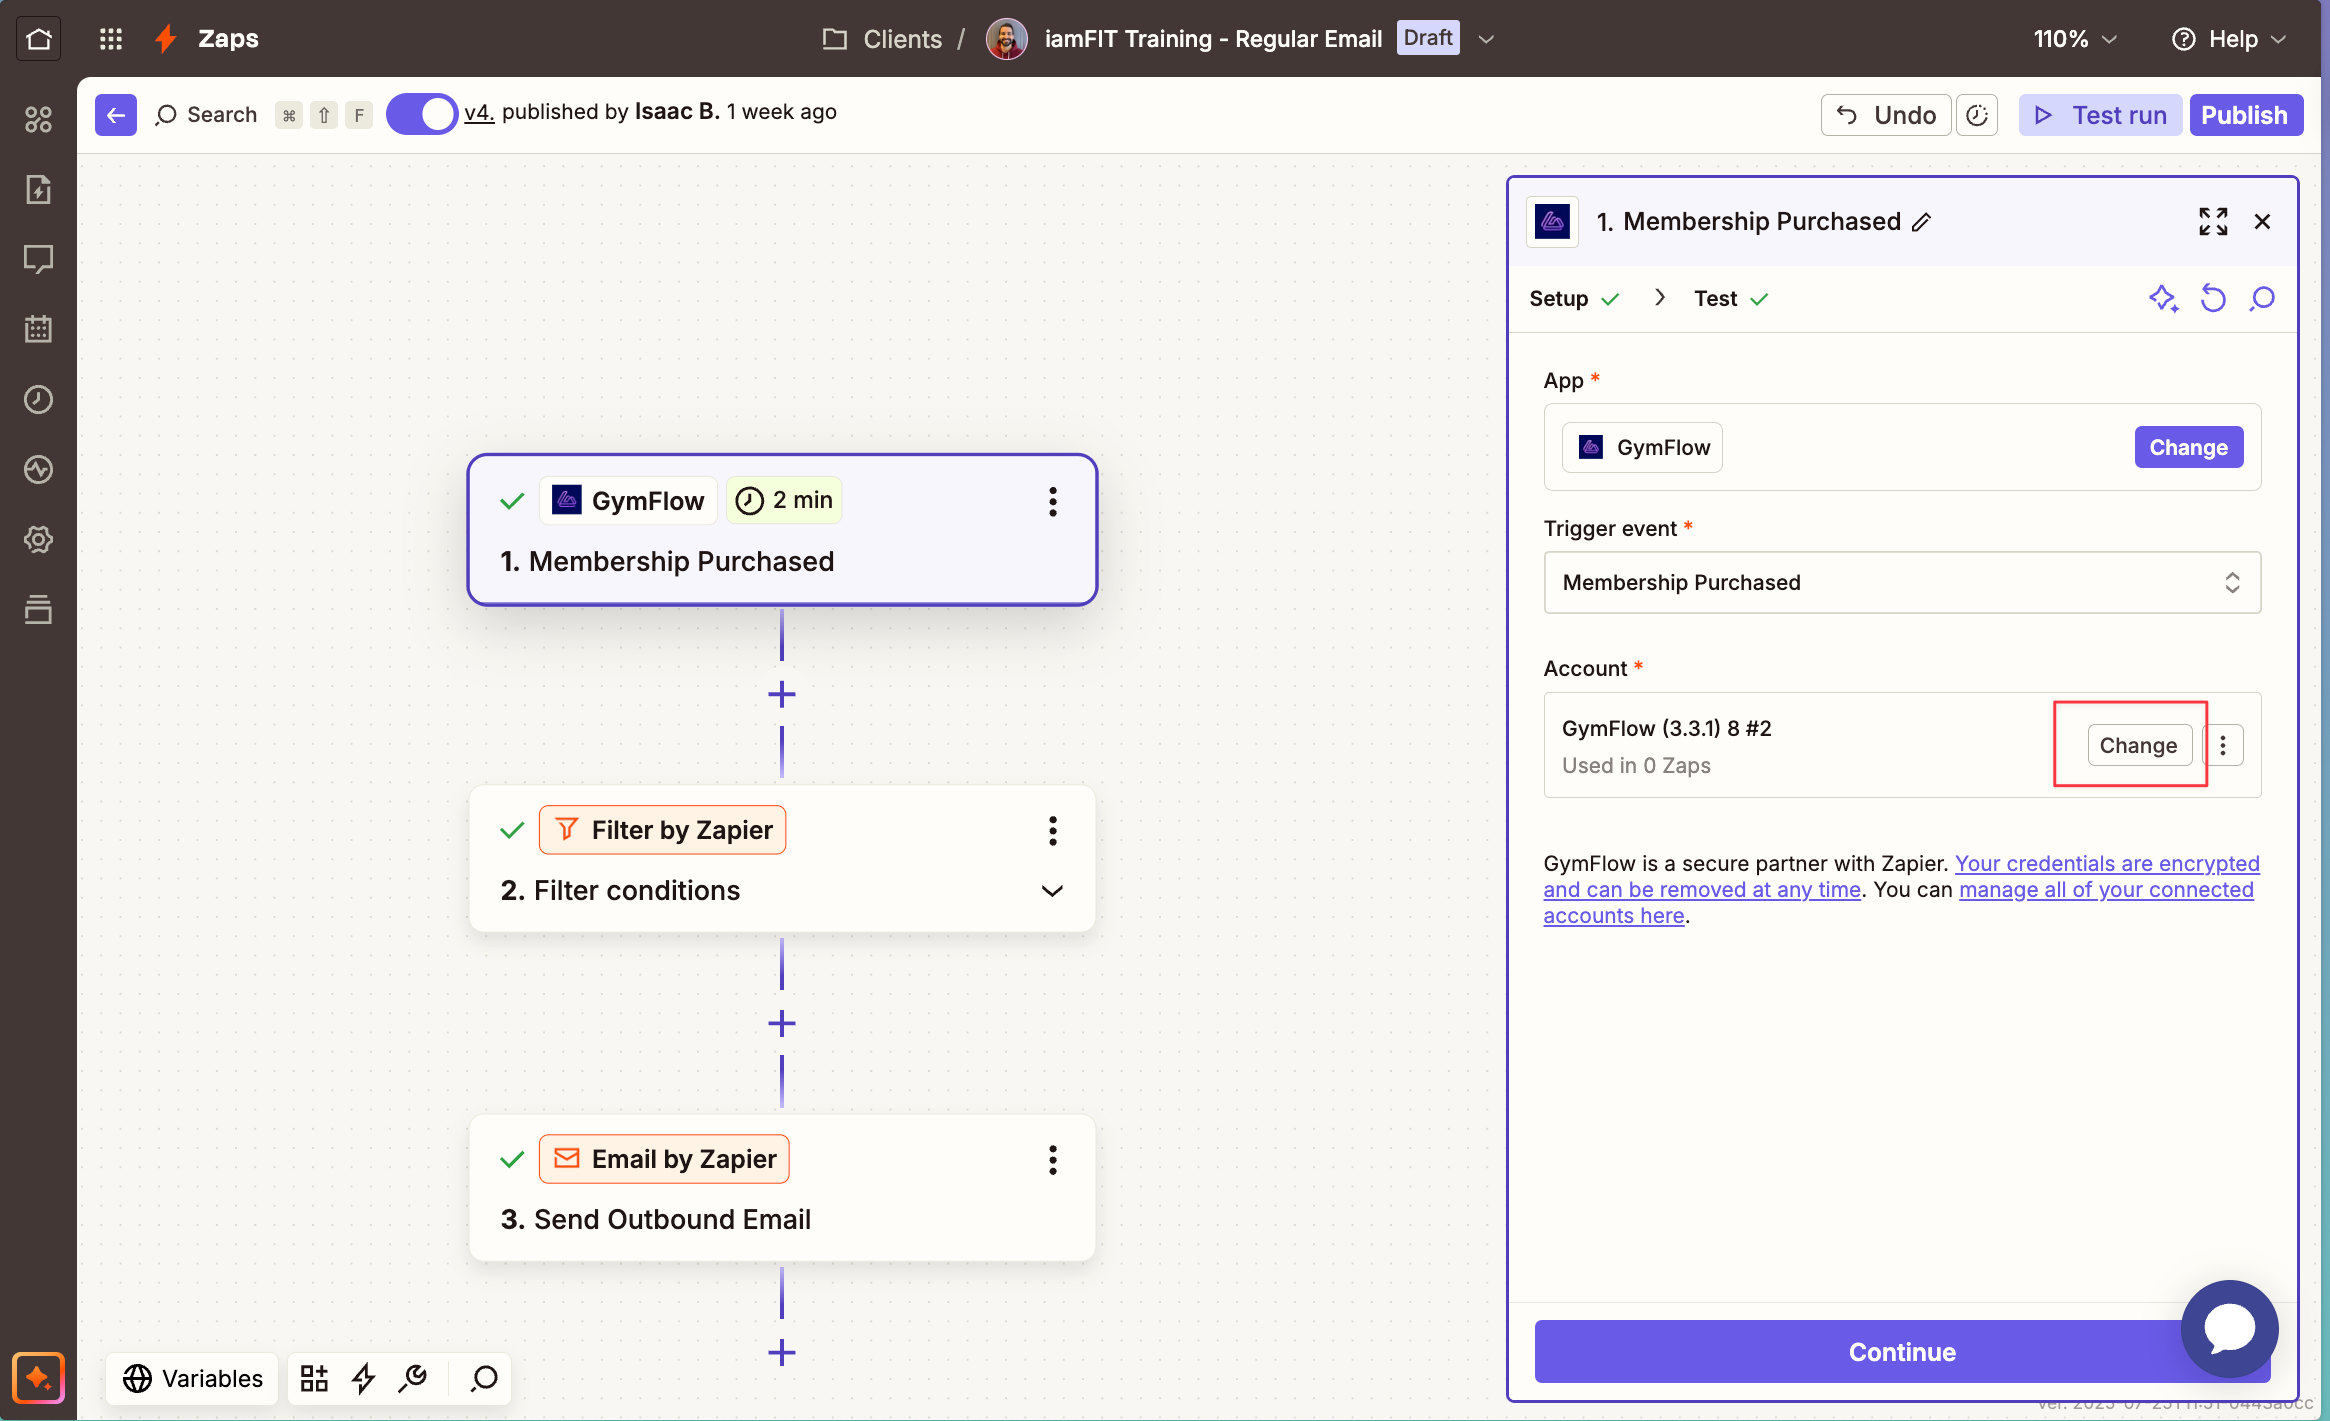Open the calendar icon in left sidebar
The height and width of the screenshot is (1421, 2330).
[x=38, y=329]
